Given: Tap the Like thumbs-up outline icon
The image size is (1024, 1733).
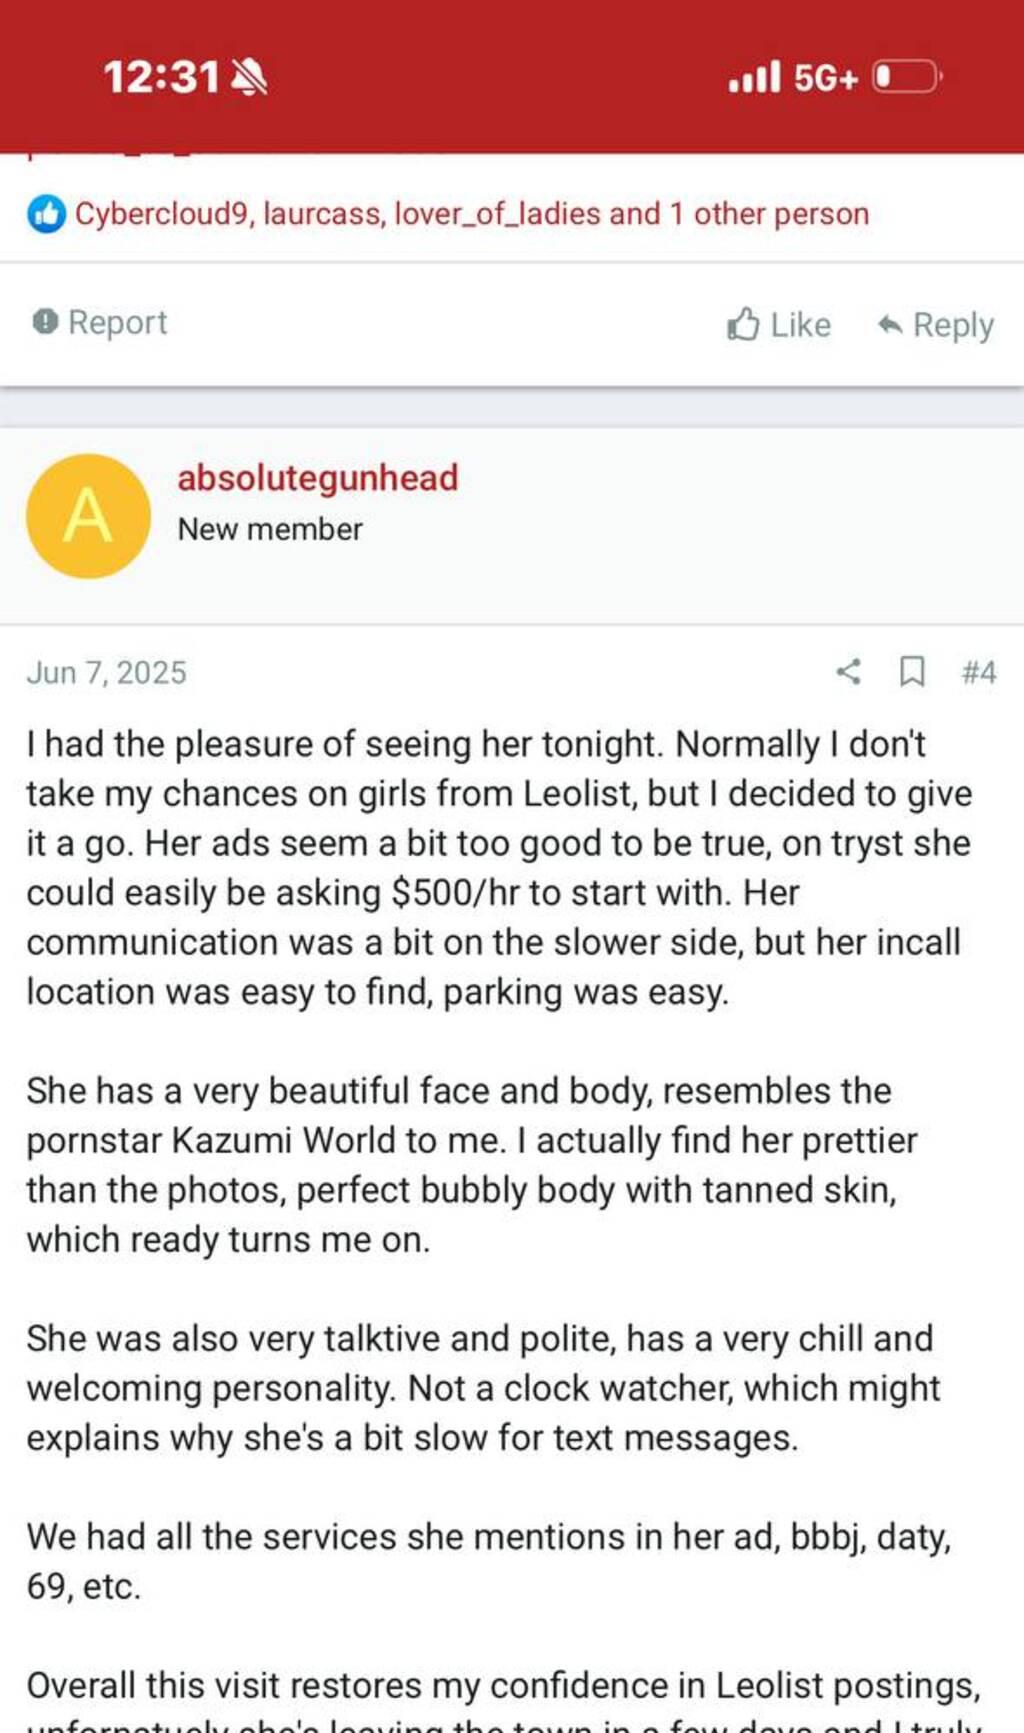Looking at the screenshot, I should 743,324.
